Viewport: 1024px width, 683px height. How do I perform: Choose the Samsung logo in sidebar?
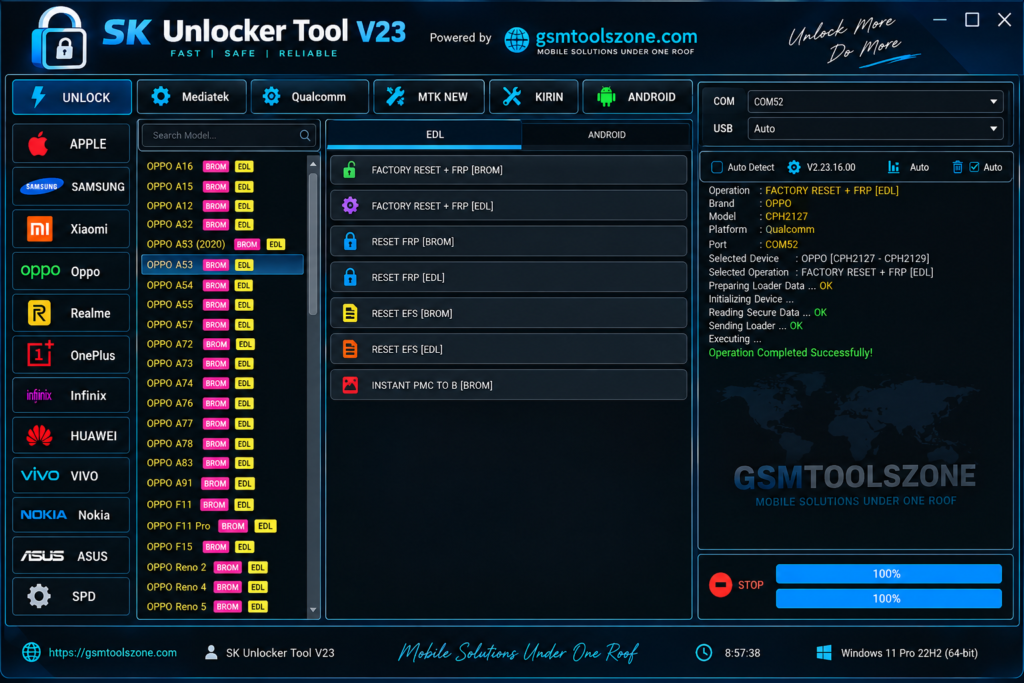(42, 187)
